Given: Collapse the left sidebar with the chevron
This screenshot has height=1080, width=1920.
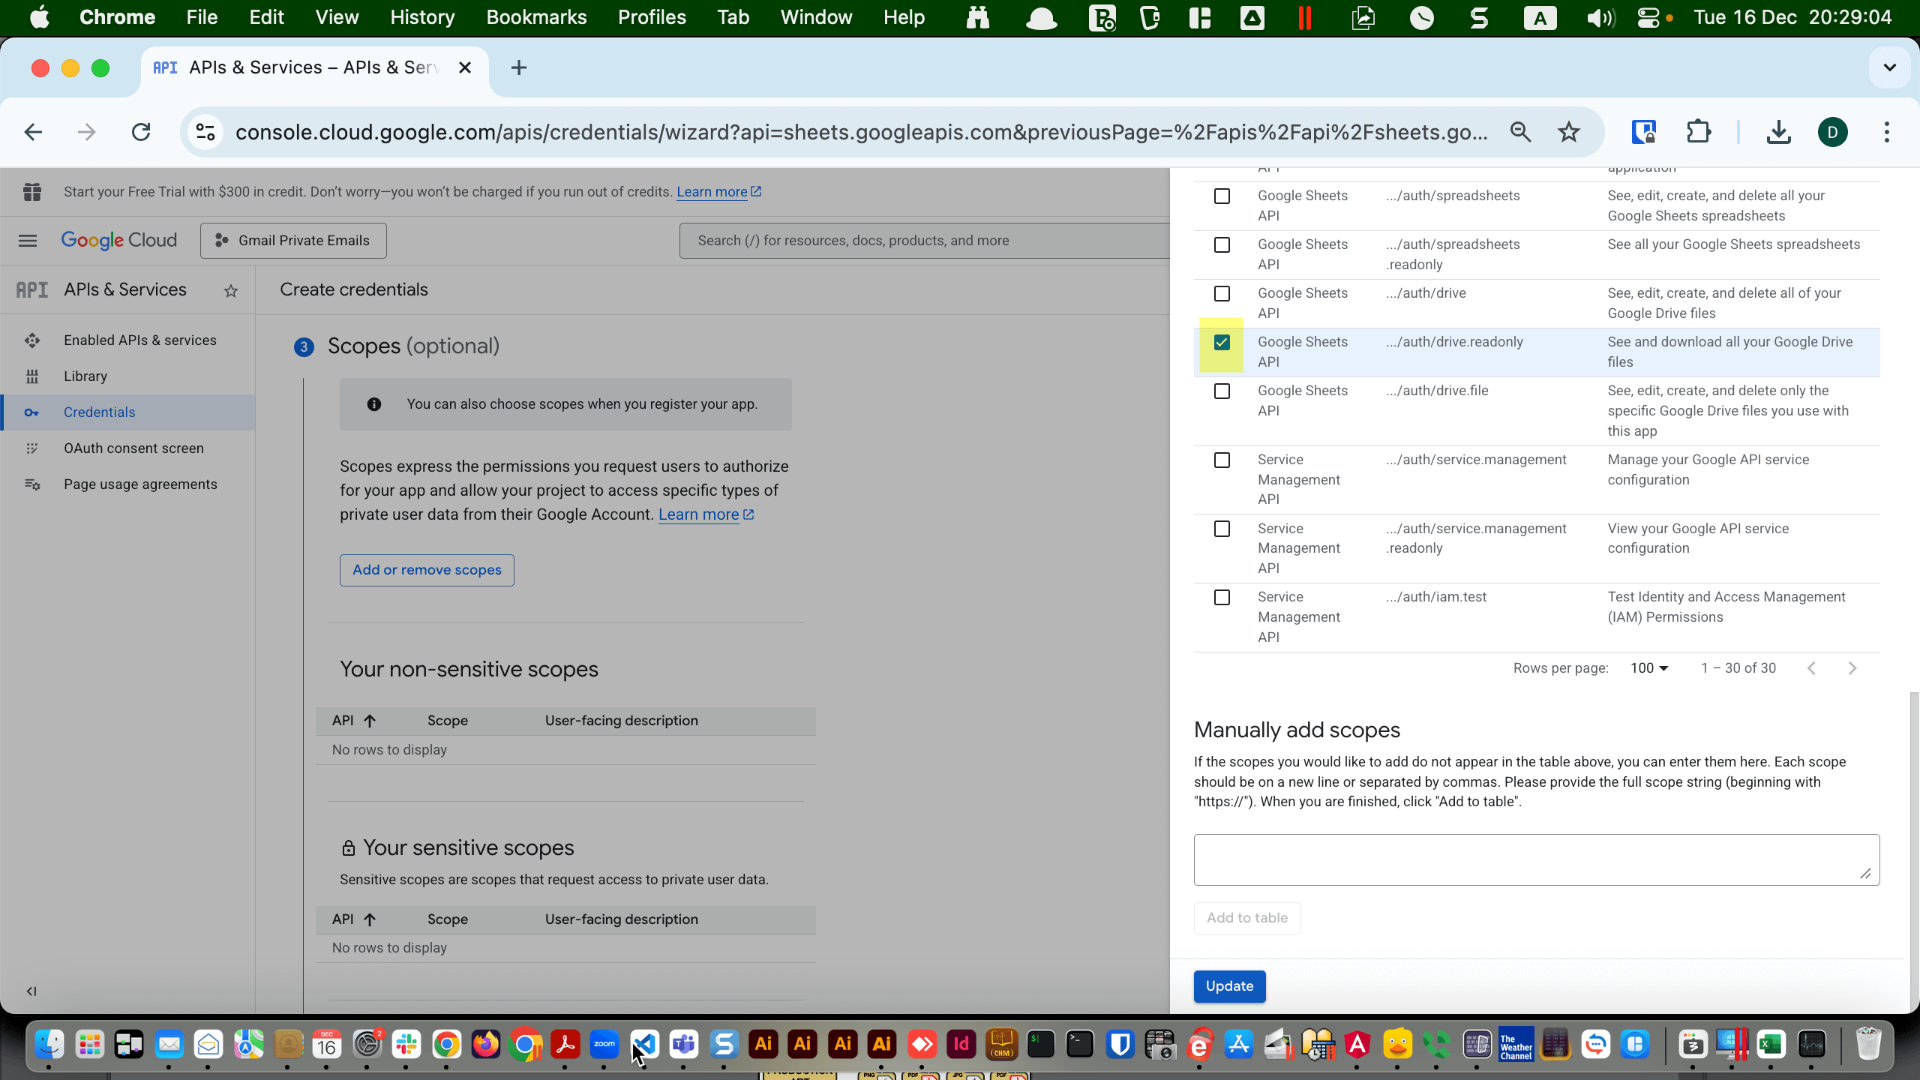Looking at the screenshot, I should 31,992.
